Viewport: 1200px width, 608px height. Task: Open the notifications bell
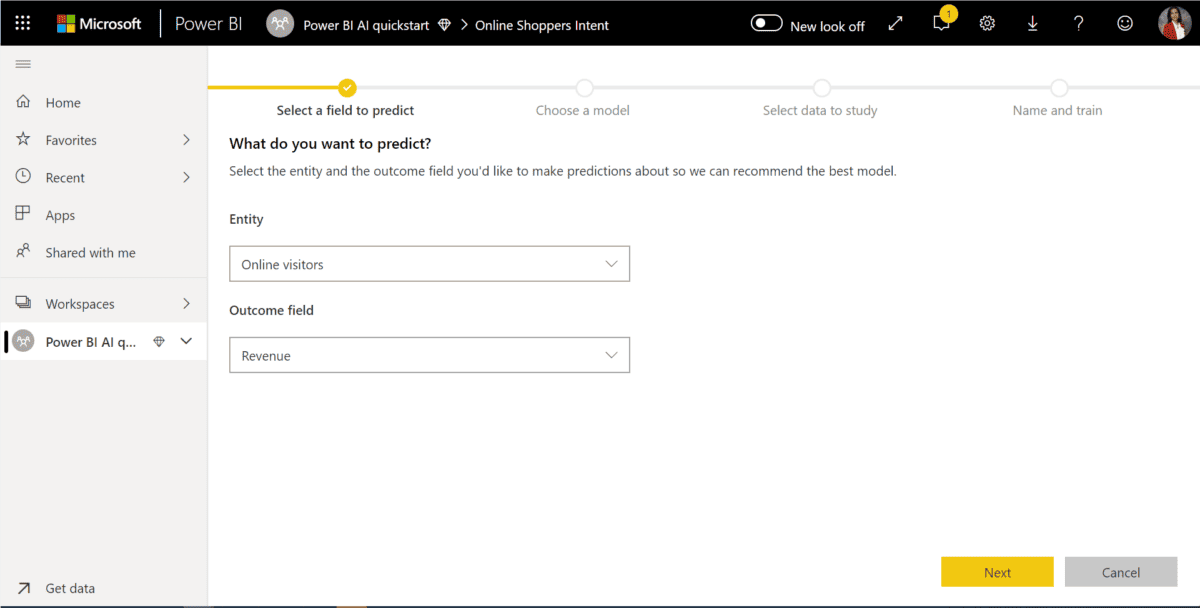tap(940, 23)
